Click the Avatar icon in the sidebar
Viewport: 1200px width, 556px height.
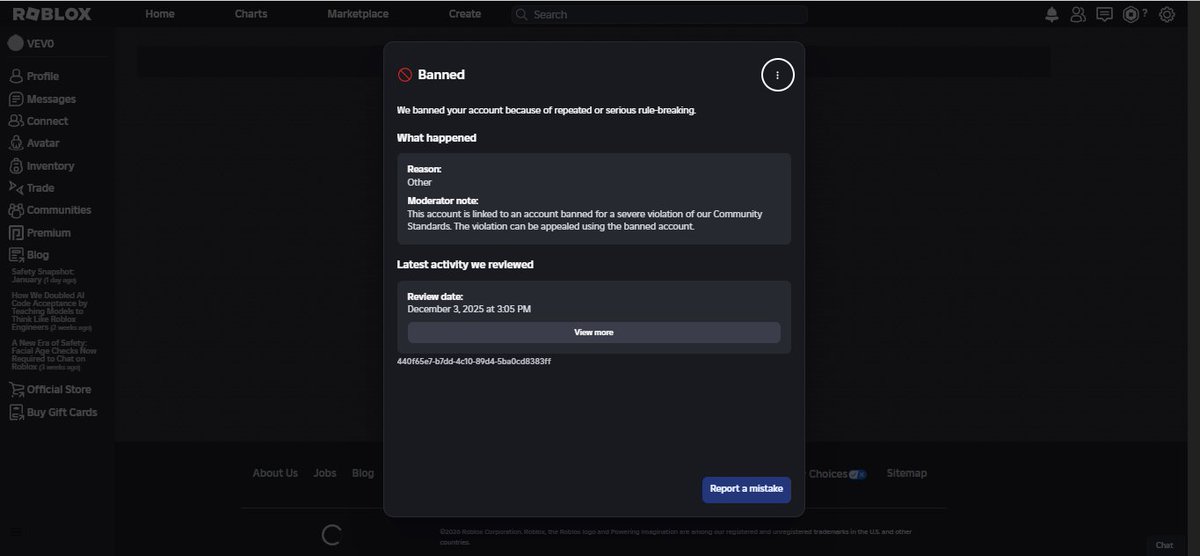(16, 143)
